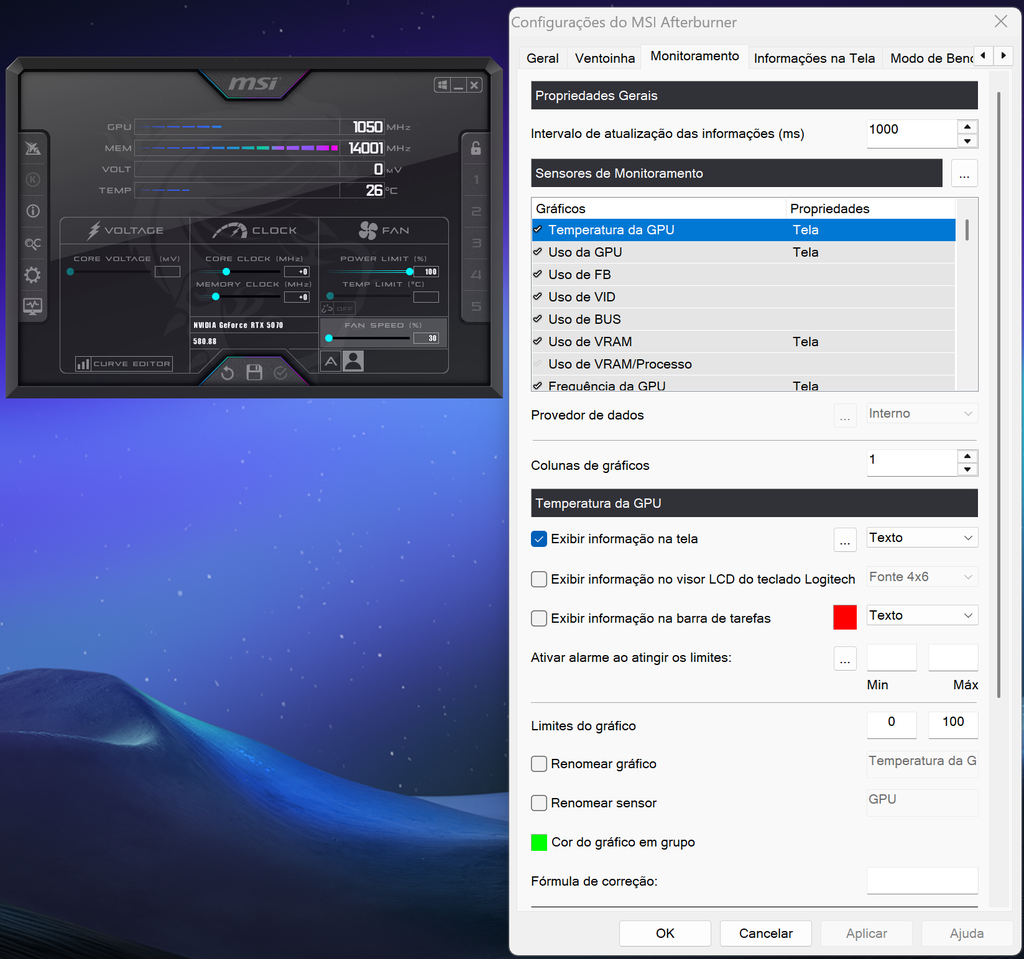
Task: Open the 'Interno' data provider dropdown
Action: (x=922, y=414)
